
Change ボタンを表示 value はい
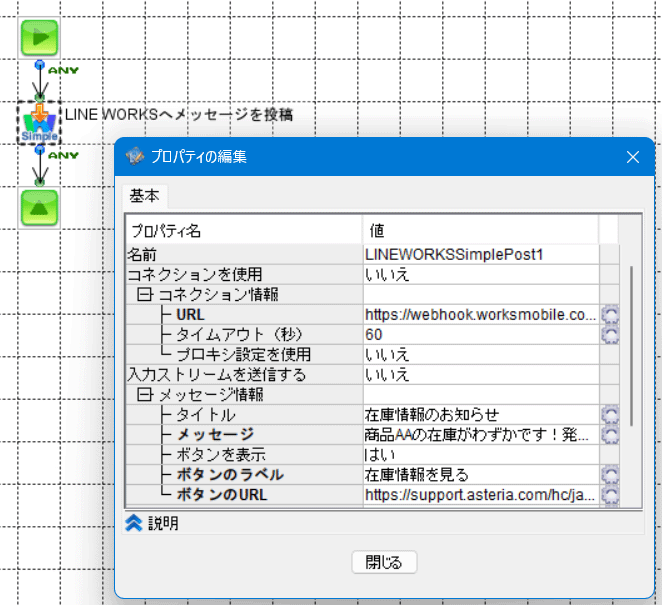pyautogui.click(x=481, y=455)
